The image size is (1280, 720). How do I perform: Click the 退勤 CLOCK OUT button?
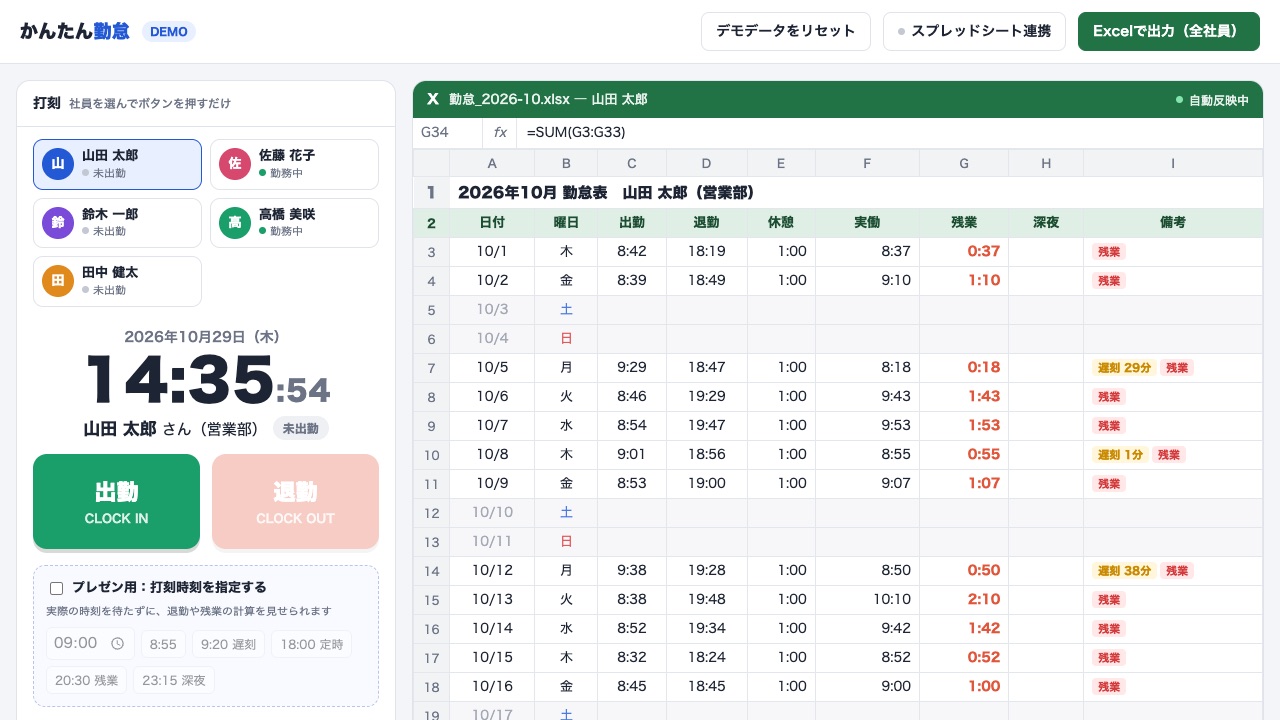pos(295,502)
